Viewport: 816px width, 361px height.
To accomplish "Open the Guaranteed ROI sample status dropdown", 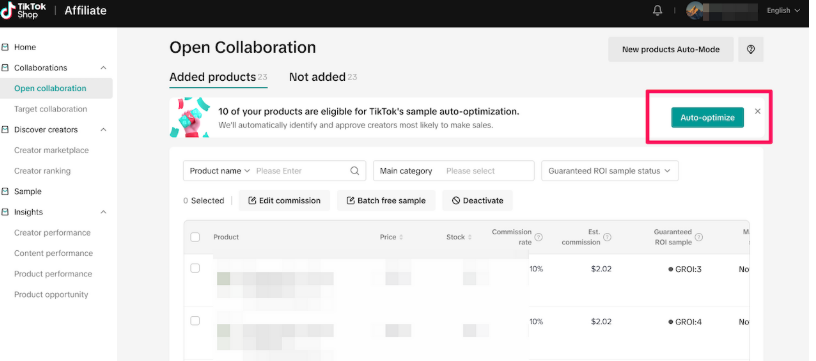I will coord(610,171).
